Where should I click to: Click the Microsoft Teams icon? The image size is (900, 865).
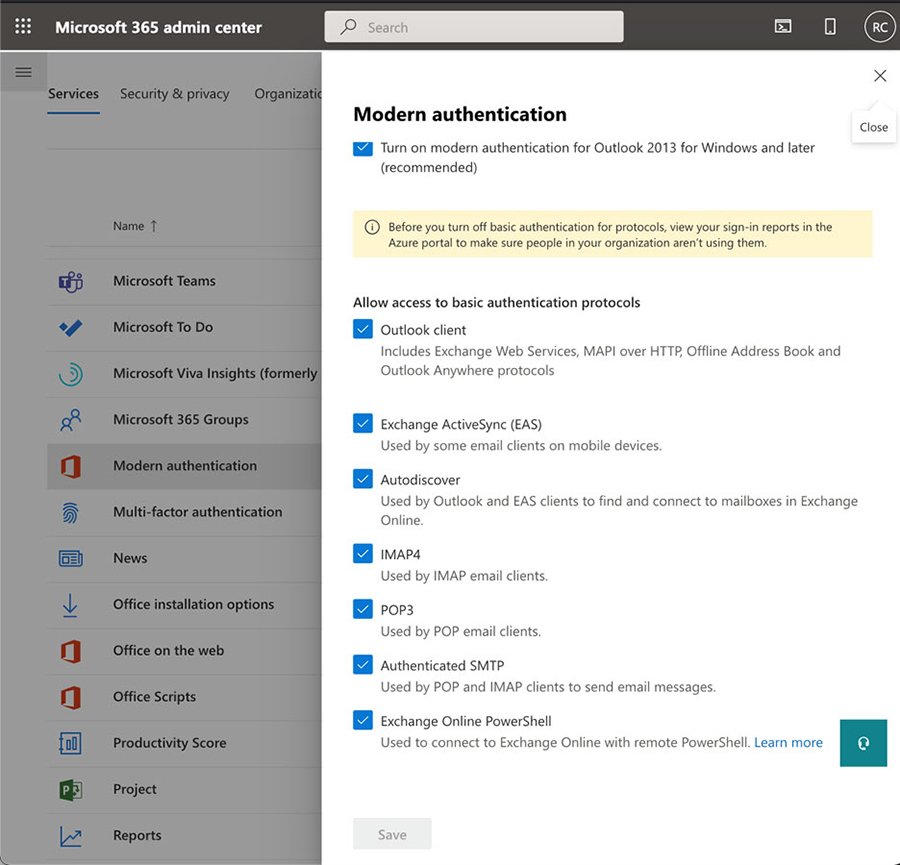point(70,281)
